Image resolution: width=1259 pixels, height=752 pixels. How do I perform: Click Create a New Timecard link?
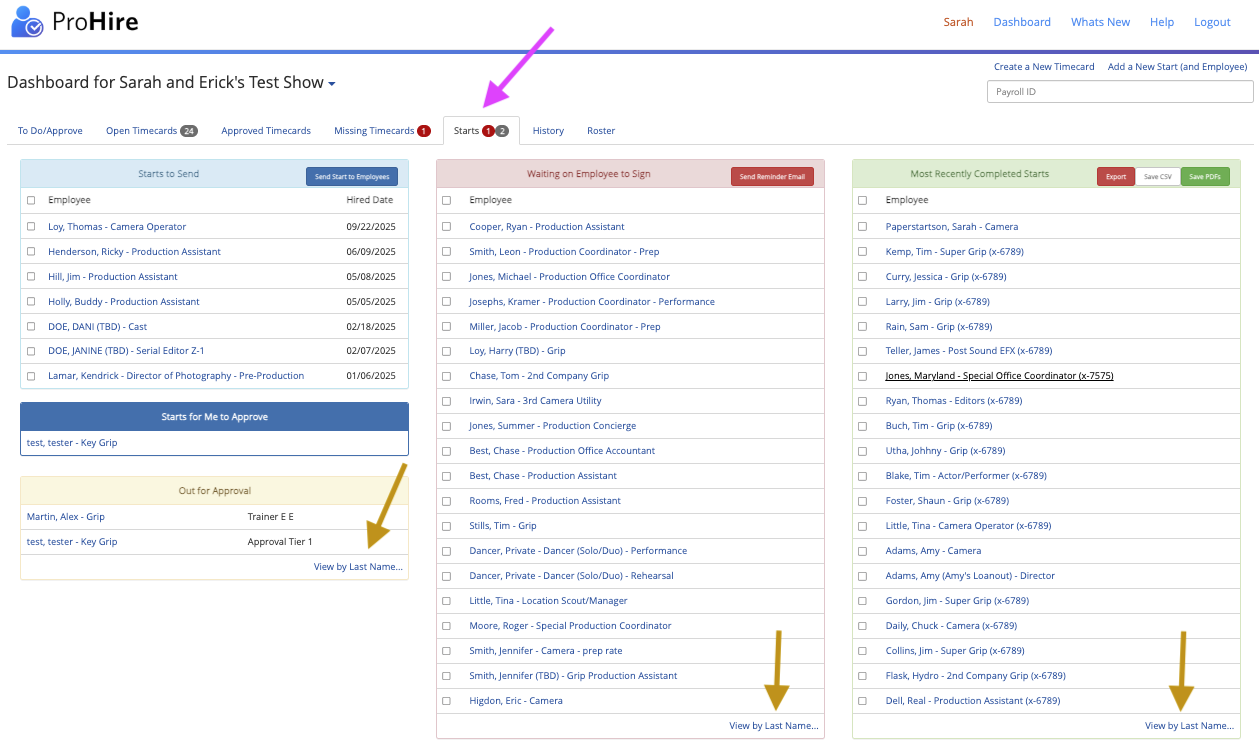(1044, 67)
